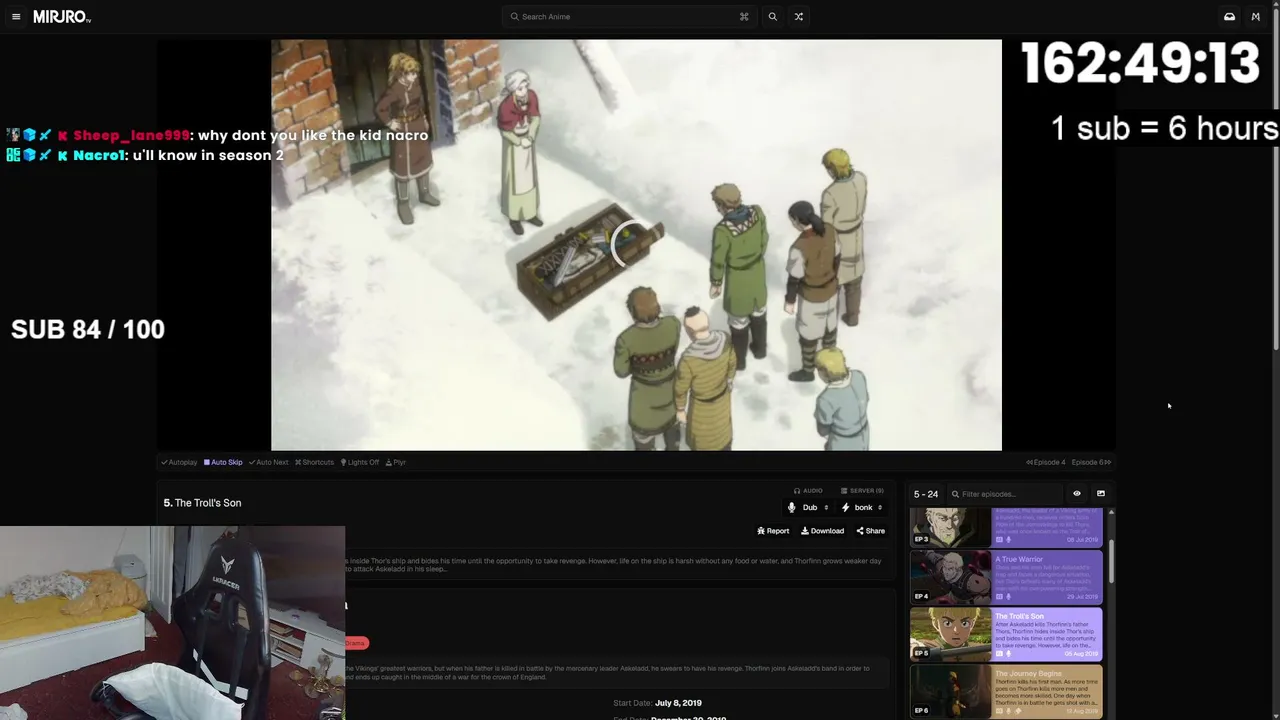The width and height of the screenshot is (1280, 720).
Task: Download the episode
Action: (x=822, y=531)
